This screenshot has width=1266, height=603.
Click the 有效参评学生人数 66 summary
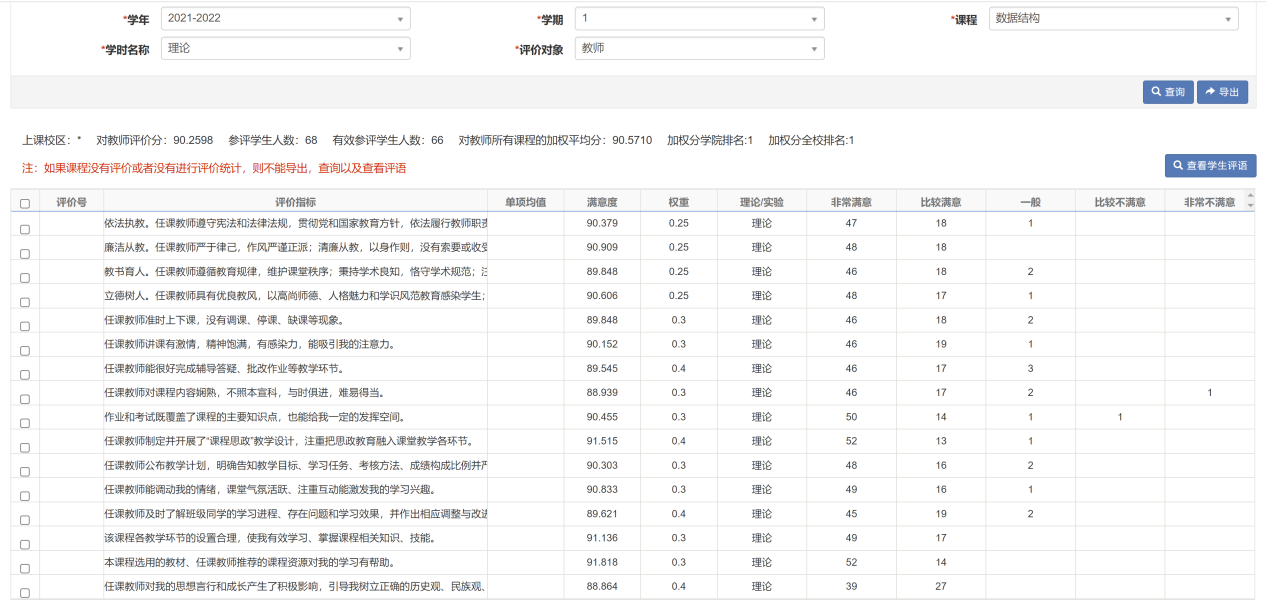click(388, 140)
